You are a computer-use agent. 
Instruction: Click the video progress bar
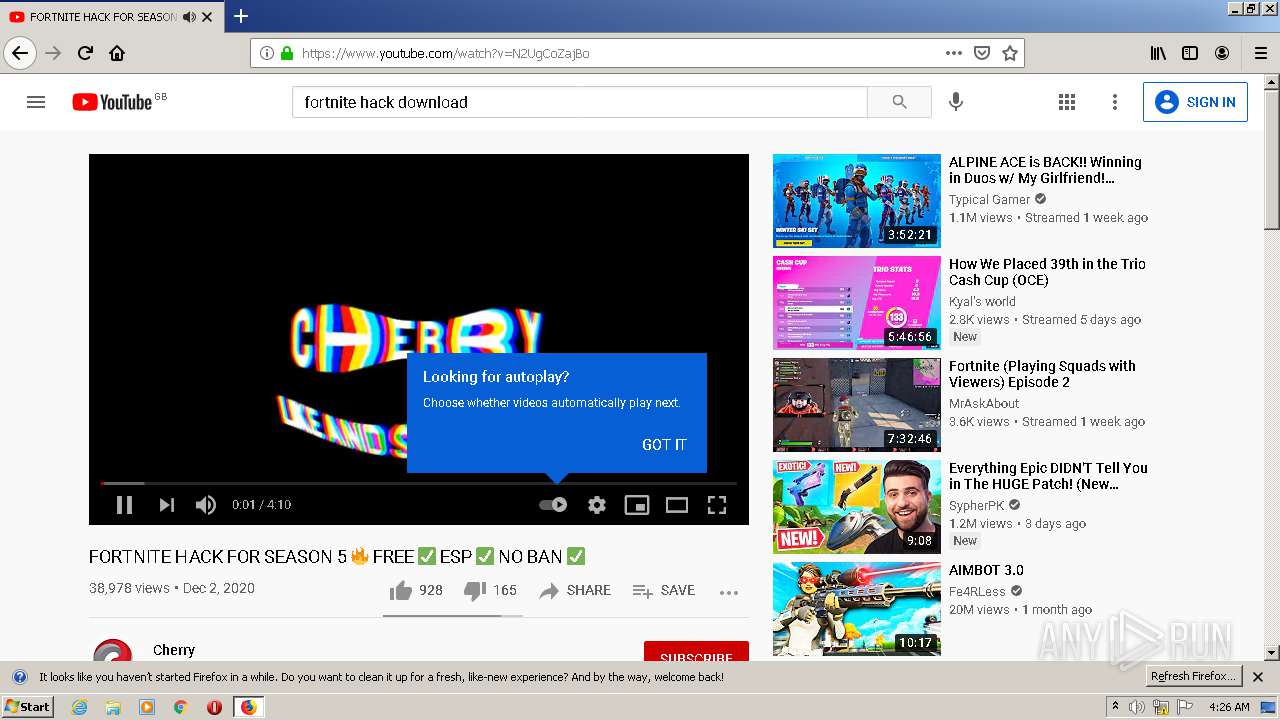(419, 483)
